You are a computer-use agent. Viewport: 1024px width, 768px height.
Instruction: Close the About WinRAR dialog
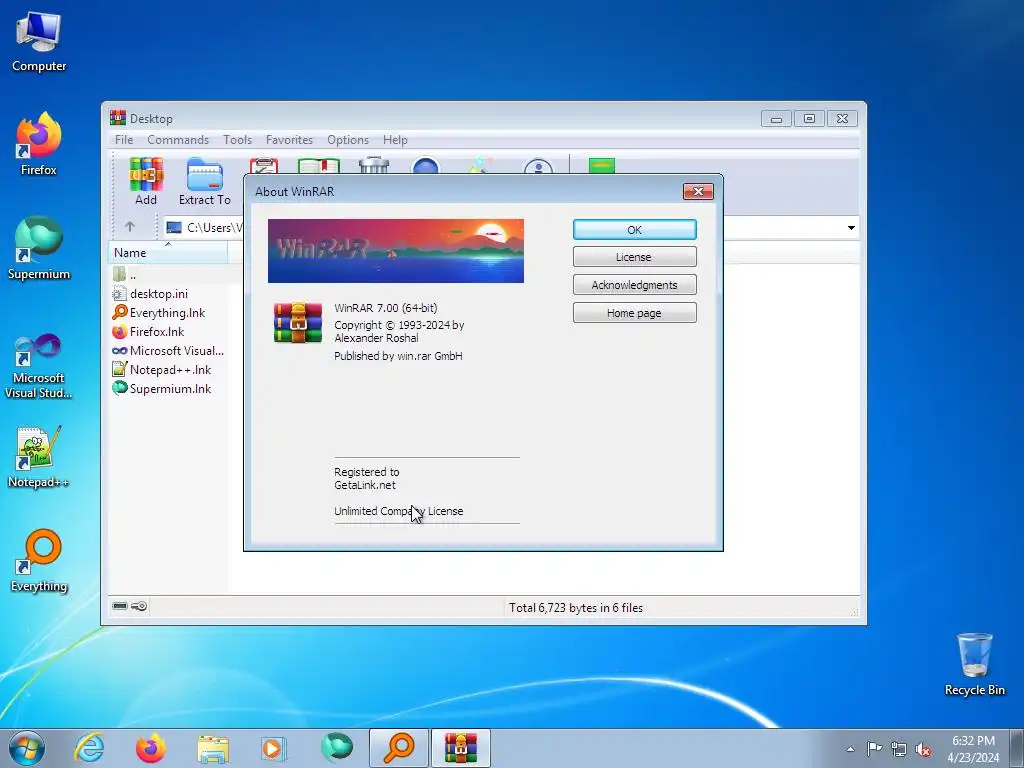click(x=698, y=191)
